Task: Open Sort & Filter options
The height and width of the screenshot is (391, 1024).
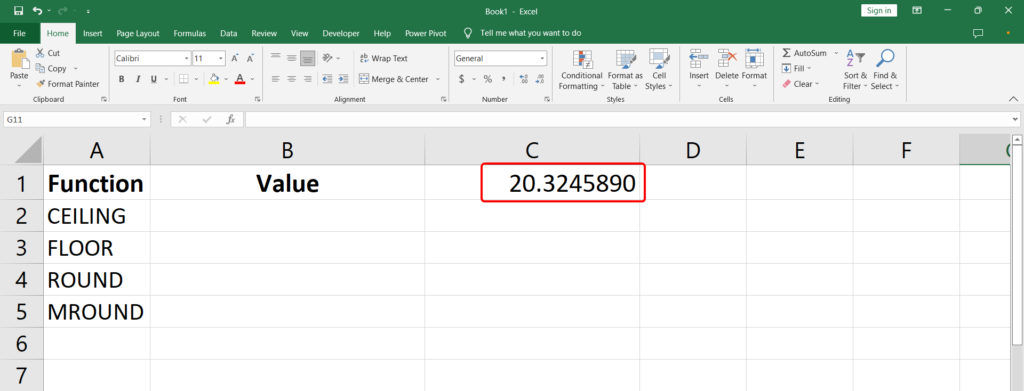Action: click(854, 70)
